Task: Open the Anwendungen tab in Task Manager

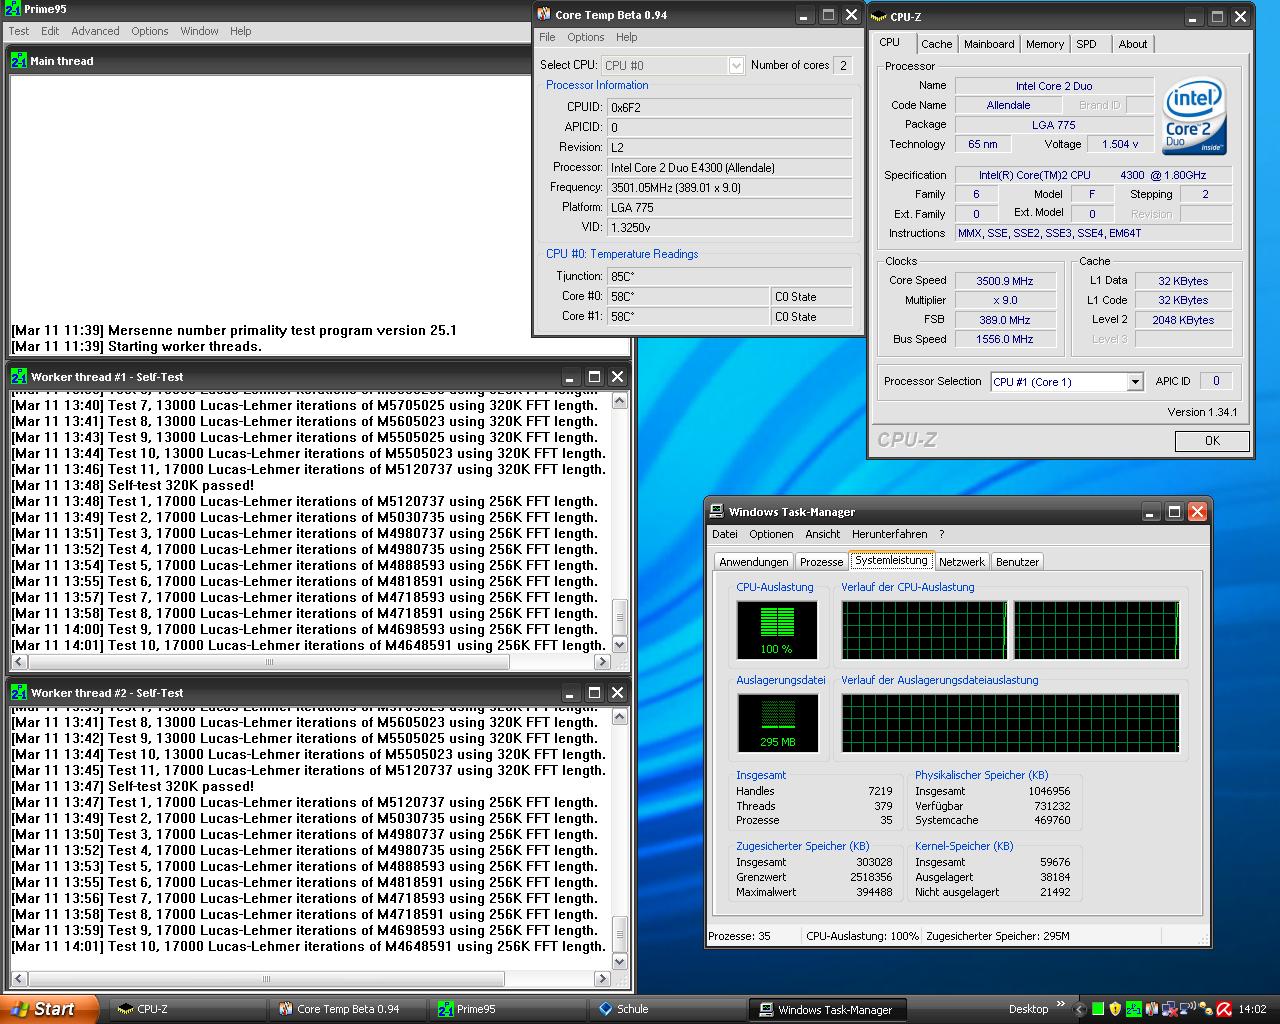Action: [x=753, y=562]
